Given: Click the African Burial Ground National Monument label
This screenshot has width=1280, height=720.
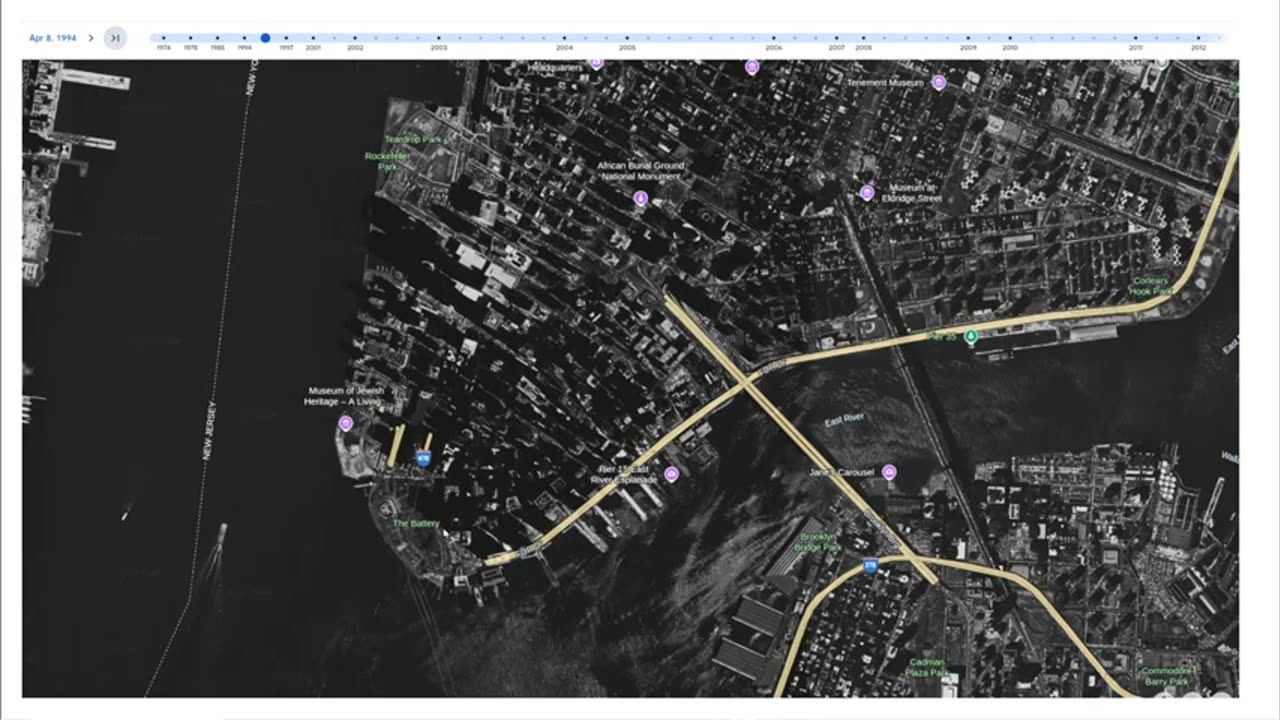Looking at the screenshot, I should tap(641, 171).
